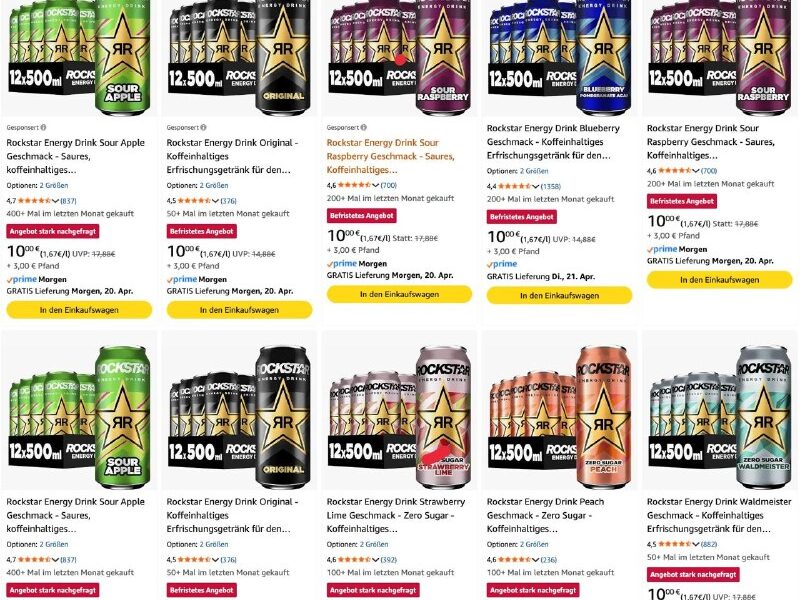
Task: Open rating breakdown chevron for non-sponsored Sour Raspberry
Action: point(695,171)
